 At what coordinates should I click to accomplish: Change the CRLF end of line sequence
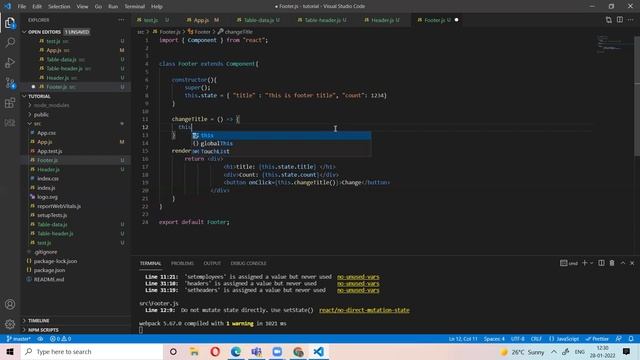536,339
